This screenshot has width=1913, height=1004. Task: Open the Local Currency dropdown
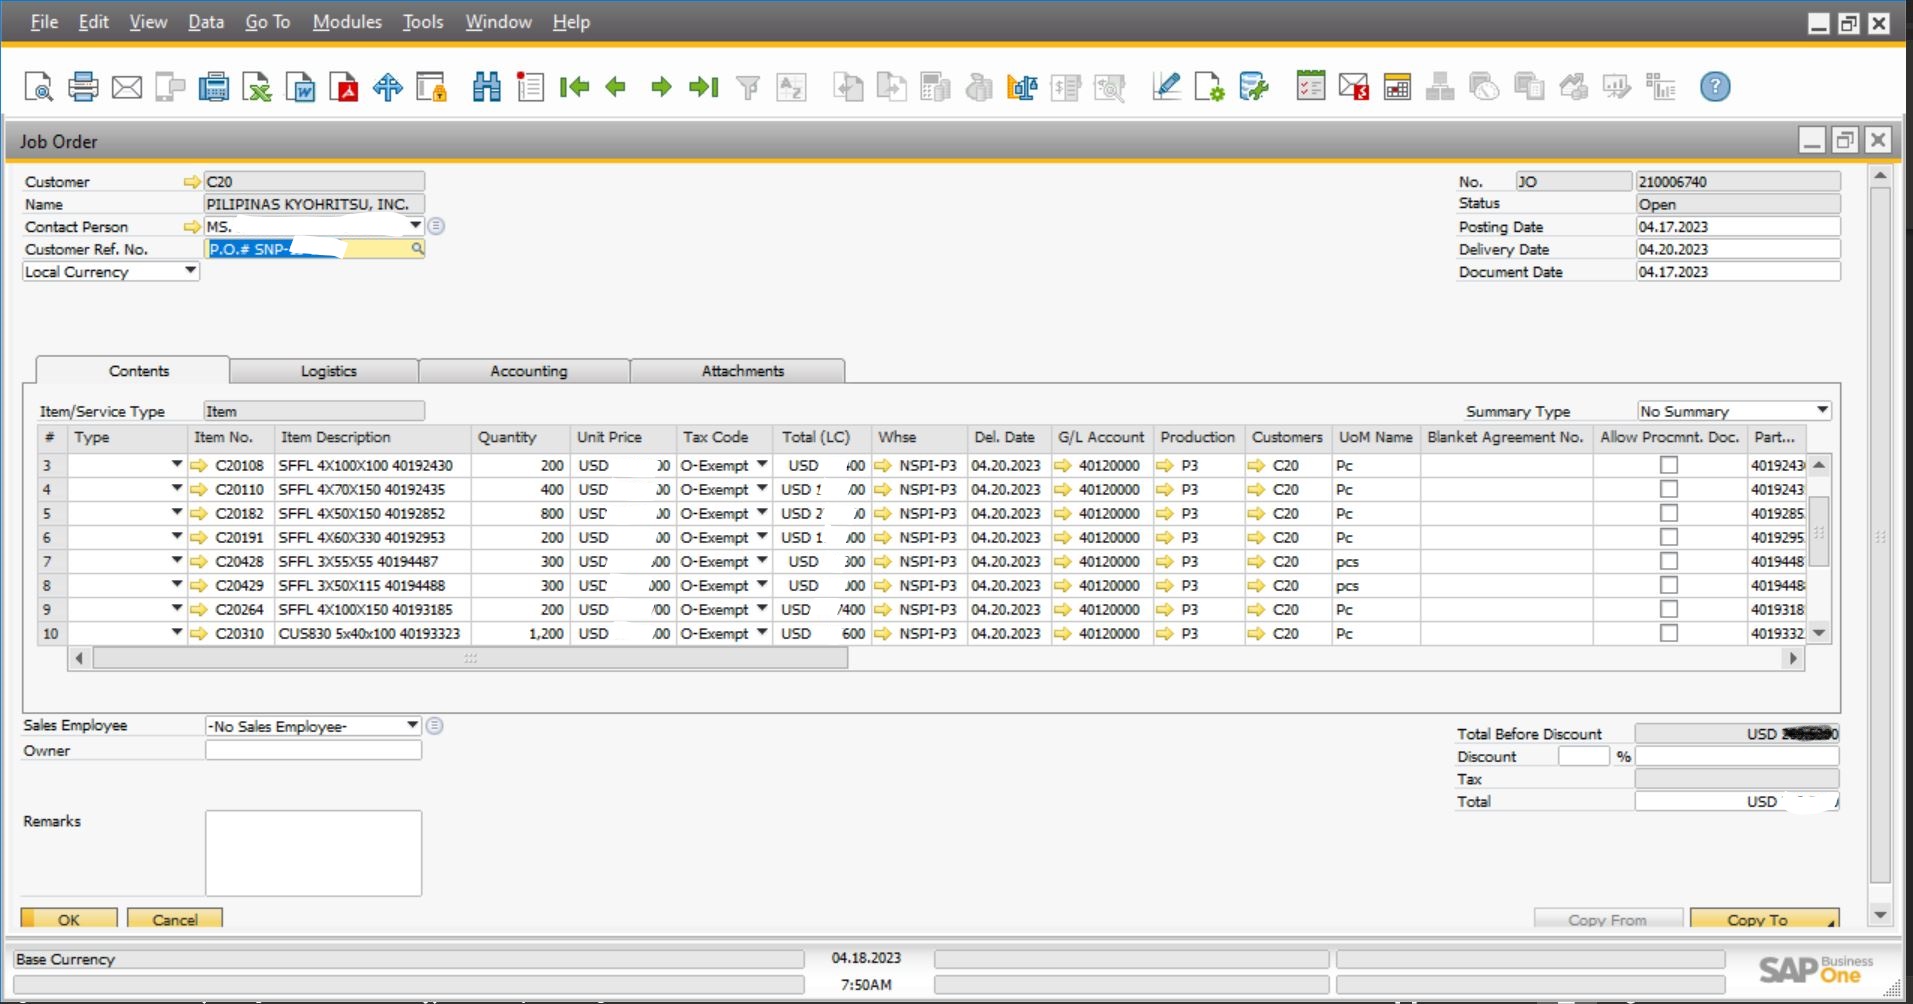tap(190, 271)
